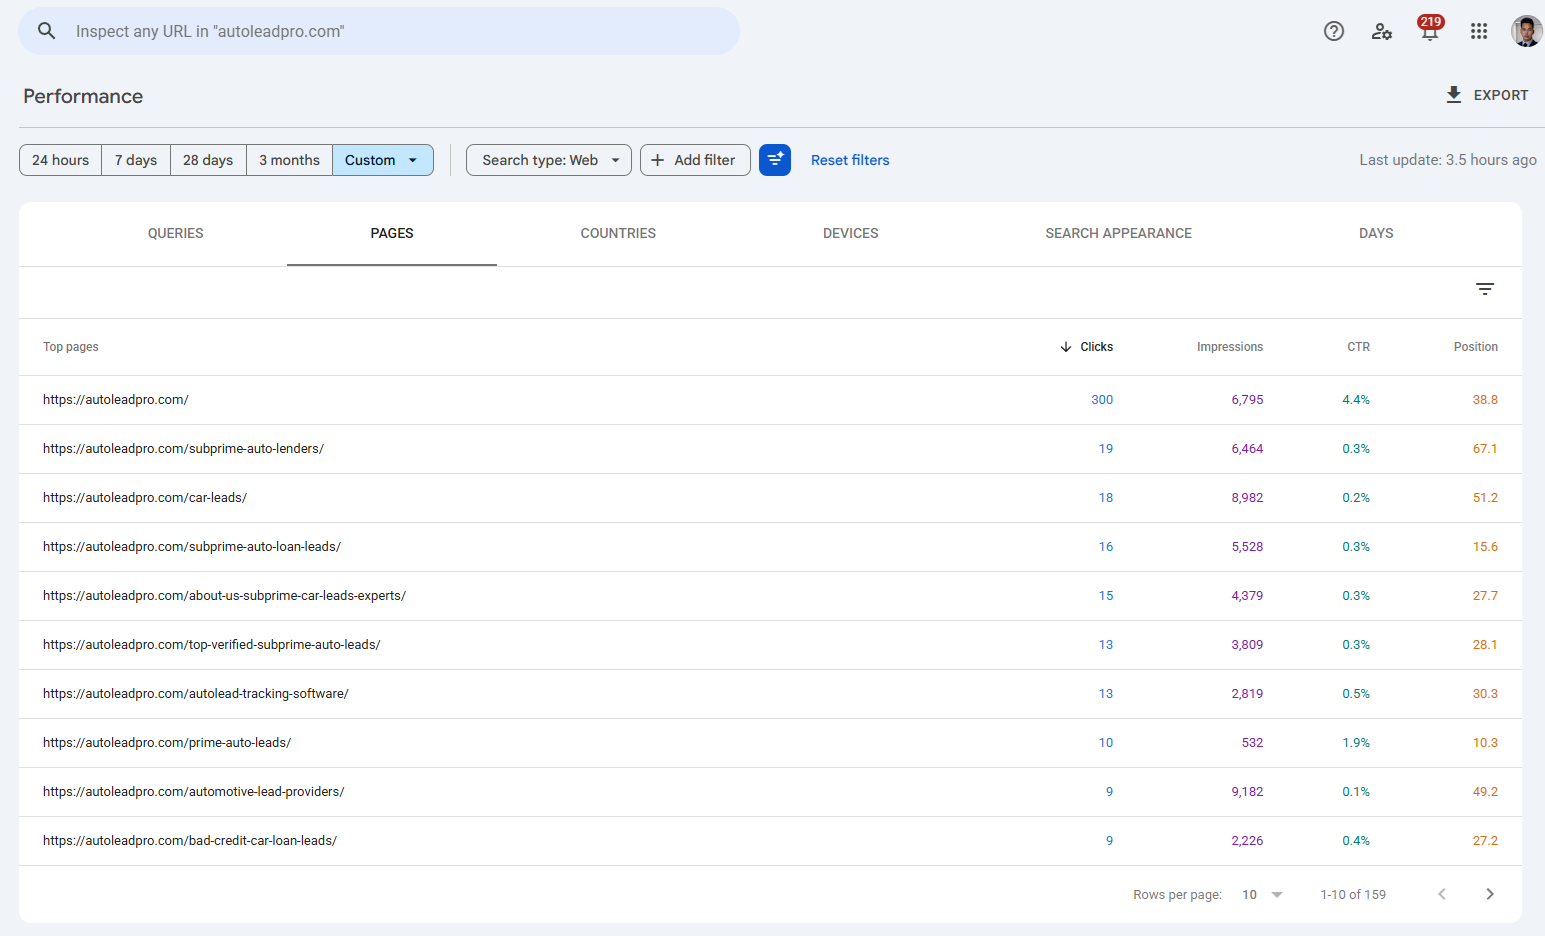Screen dimensions: 1545x936
Task: Click the Performance page heading
Action: (83, 96)
